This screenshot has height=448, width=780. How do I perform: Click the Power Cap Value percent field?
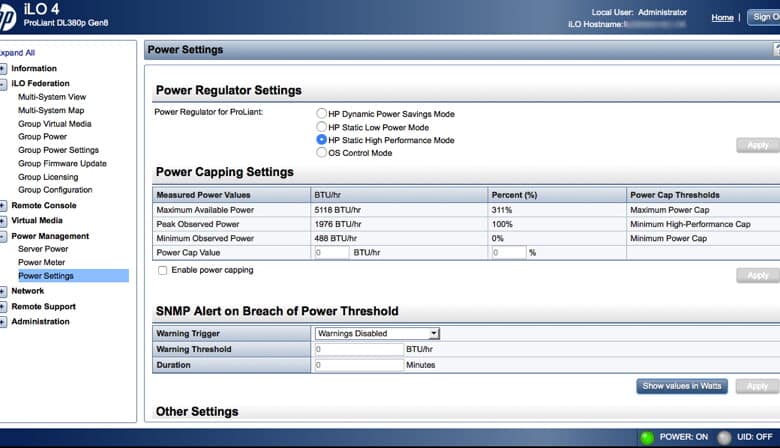[x=508, y=253]
